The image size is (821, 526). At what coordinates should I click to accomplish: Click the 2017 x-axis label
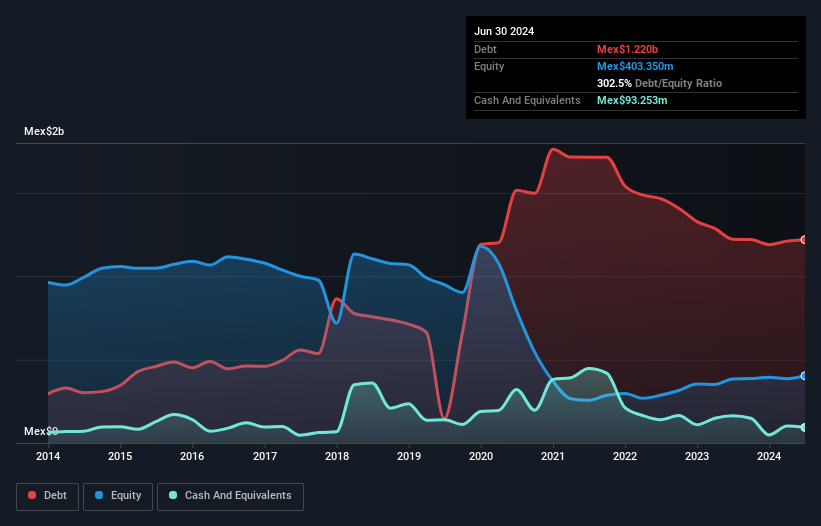265,456
